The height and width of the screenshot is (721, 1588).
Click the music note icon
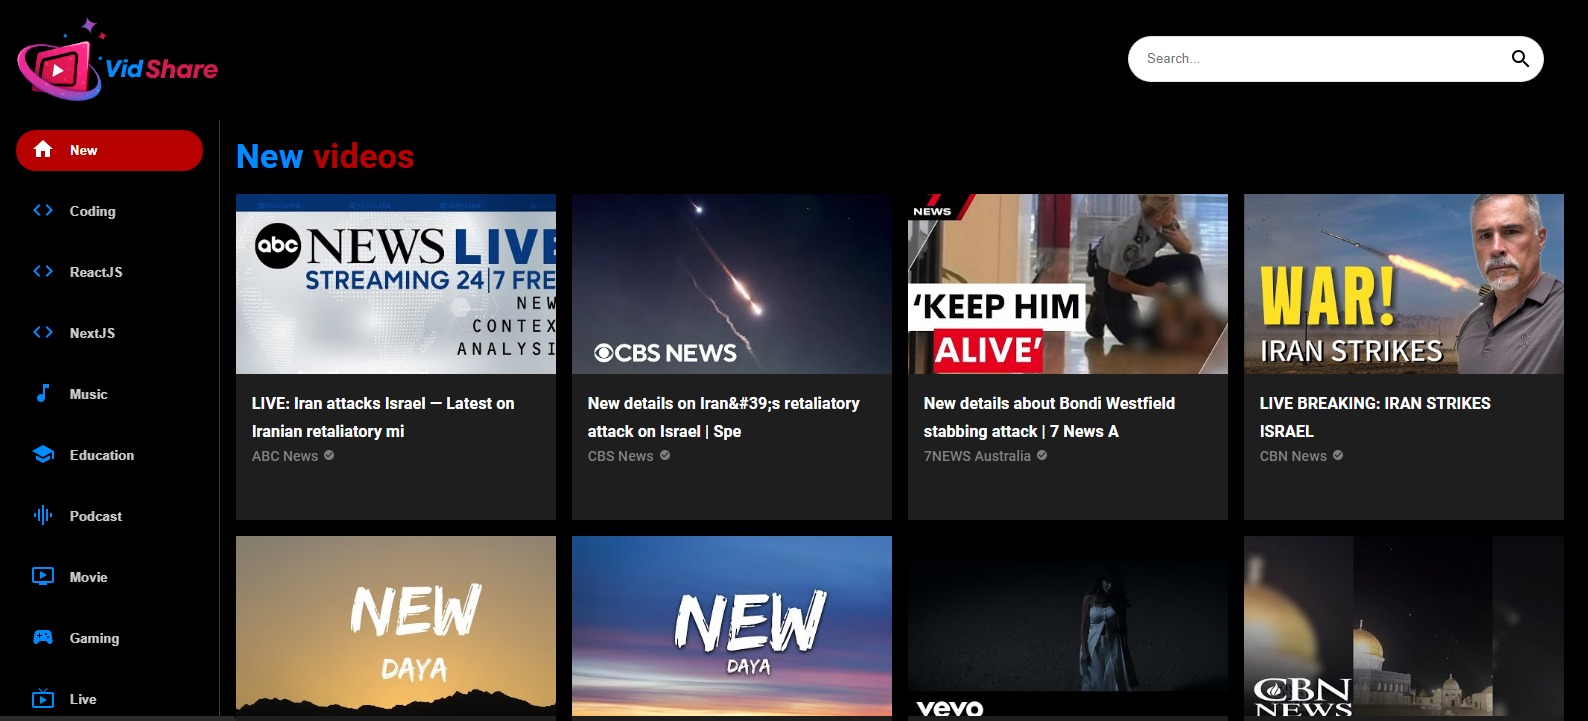point(43,394)
